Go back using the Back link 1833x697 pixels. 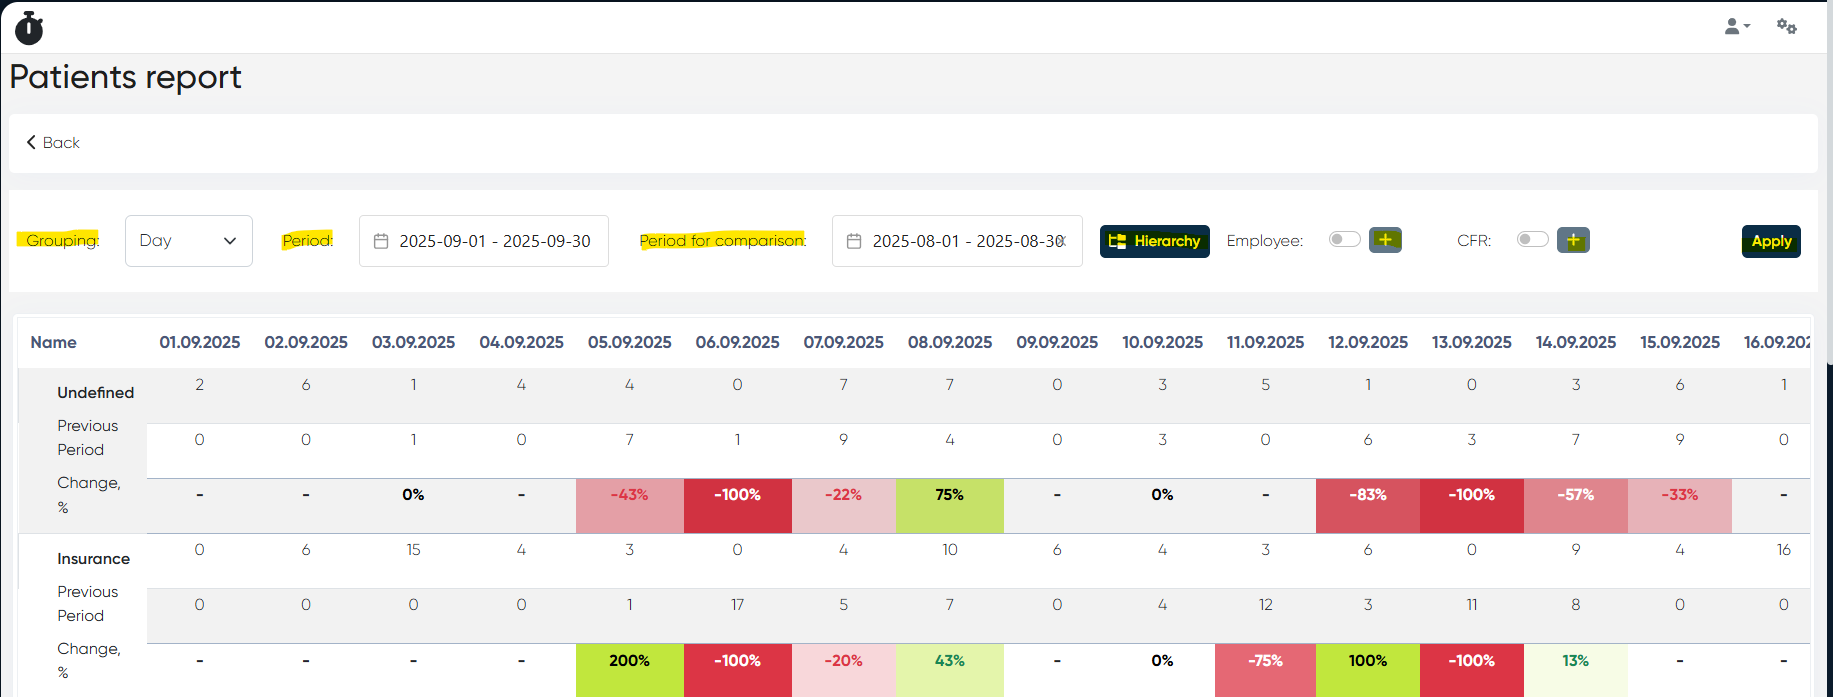53,143
